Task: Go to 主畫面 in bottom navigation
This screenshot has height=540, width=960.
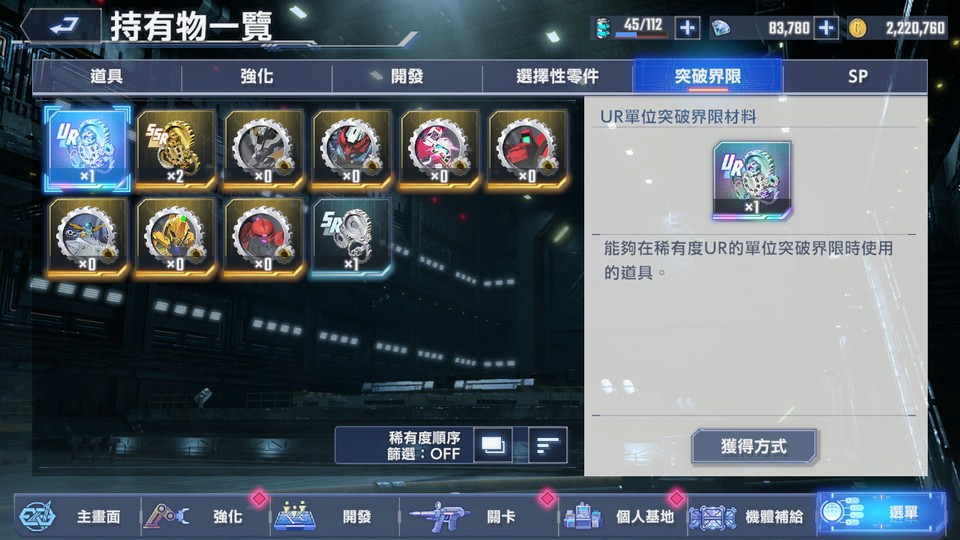Action: (78, 517)
